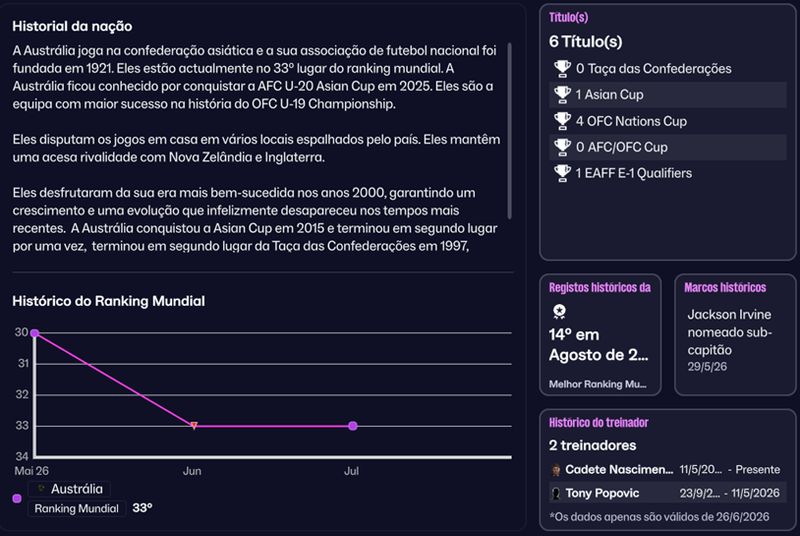Image resolution: width=800 pixels, height=536 pixels.
Task: Open the Marcos históricos panel
Action: [x=735, y=335]
